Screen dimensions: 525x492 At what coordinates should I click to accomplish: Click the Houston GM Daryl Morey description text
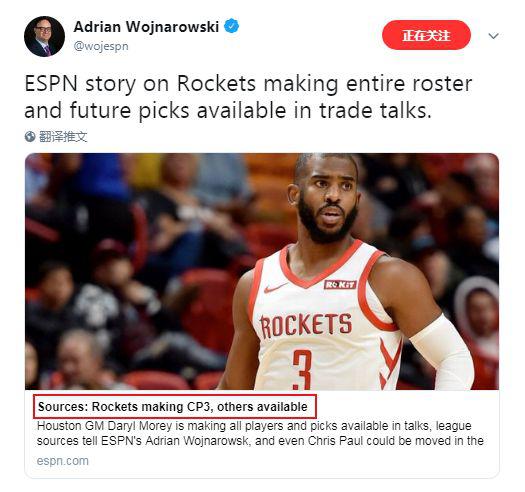tap(260, 433)
